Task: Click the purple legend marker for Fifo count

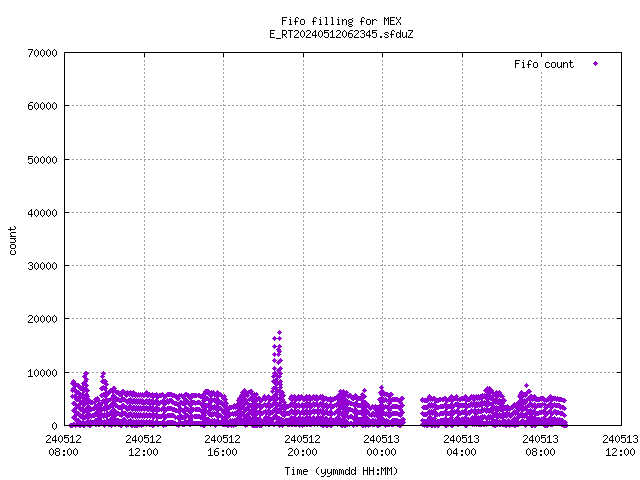Action: pos(596,64)
